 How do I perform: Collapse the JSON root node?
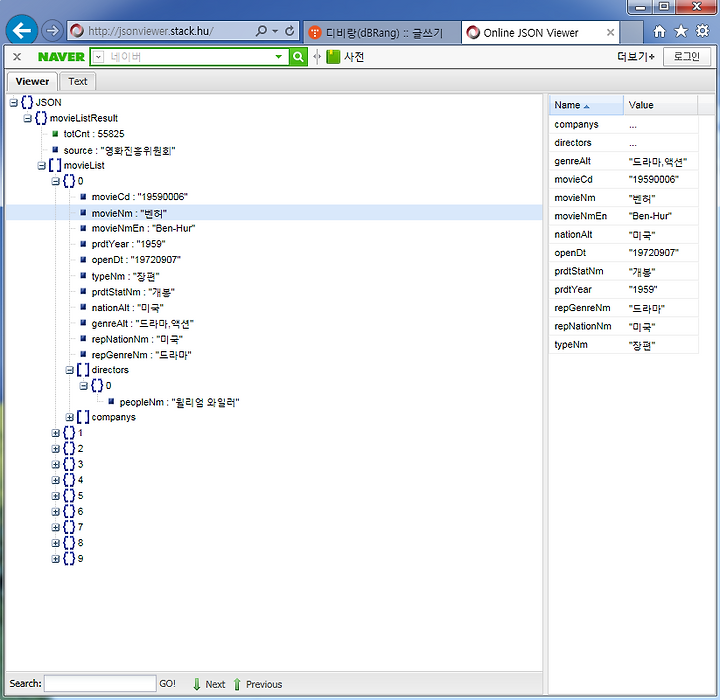point(14,102)
